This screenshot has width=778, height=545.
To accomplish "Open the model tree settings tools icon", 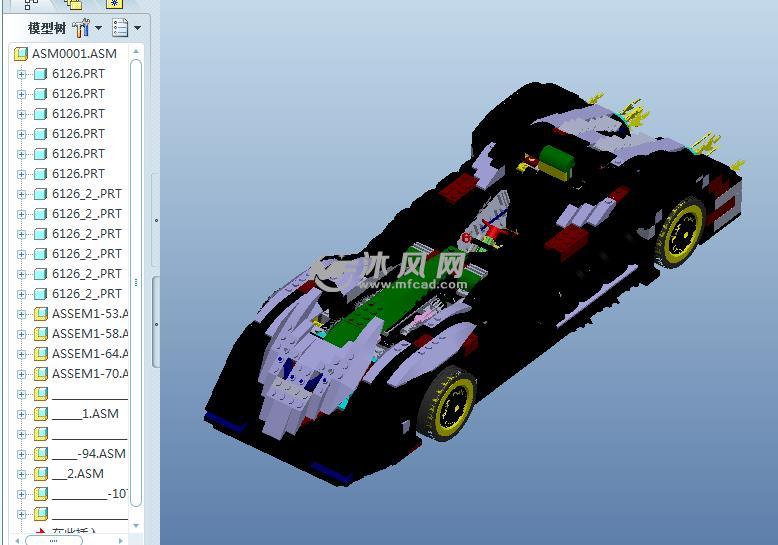I will click(x=81, y=28).
